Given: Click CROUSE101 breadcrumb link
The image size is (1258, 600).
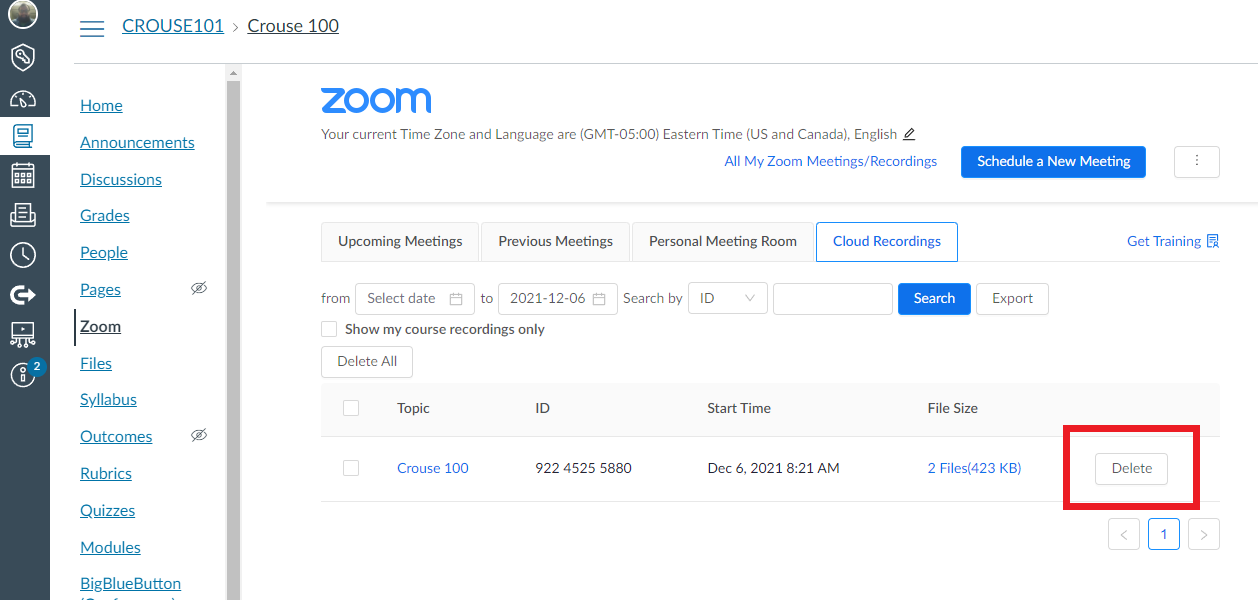Looking at the screenshot, I should (x=173, y=26).
